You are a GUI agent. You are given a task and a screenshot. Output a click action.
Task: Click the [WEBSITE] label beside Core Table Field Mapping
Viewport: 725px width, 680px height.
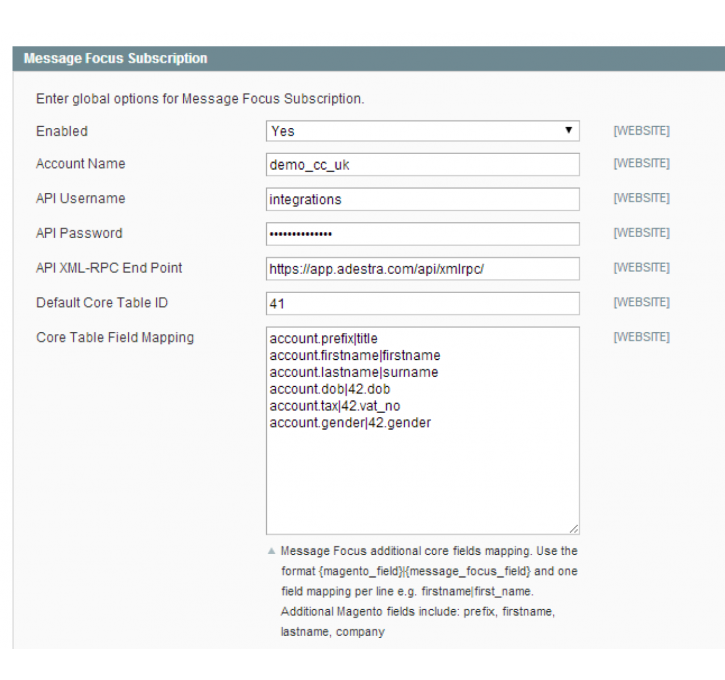click(x=641, y=337)
